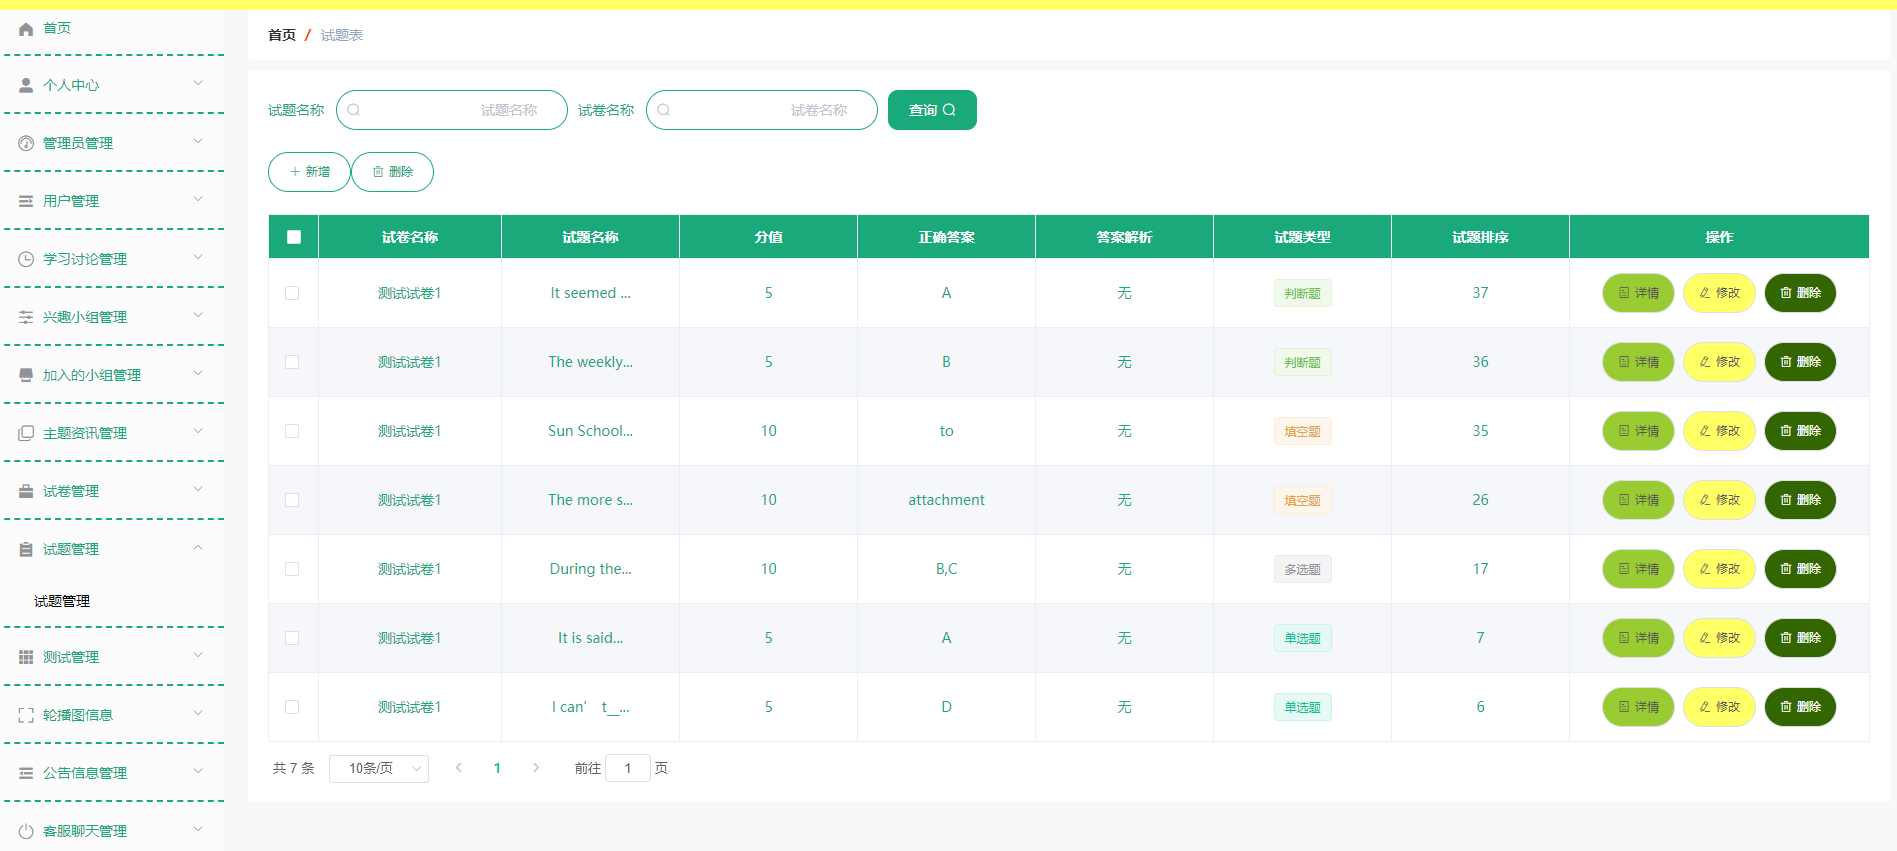Toggle the select-all checkbox in table header
The image size is (1897, 851).
click(x=293, y=237)
